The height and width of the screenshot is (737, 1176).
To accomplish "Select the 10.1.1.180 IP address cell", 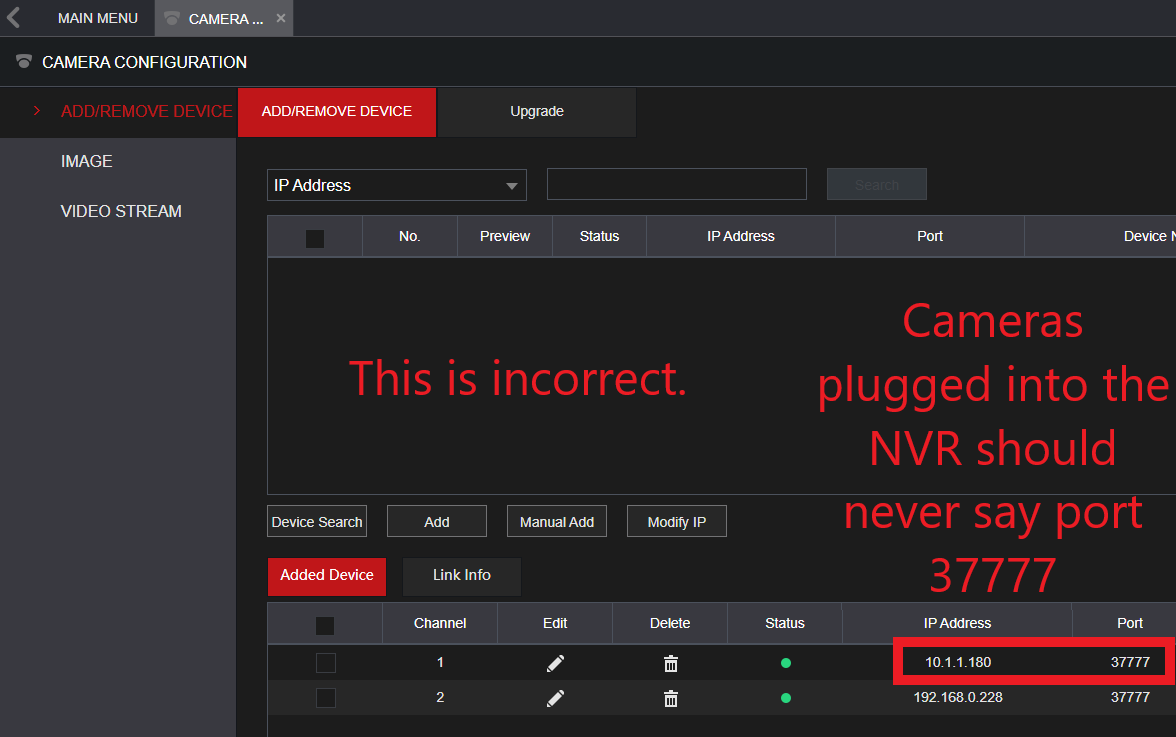I will [x=958, y=662].
